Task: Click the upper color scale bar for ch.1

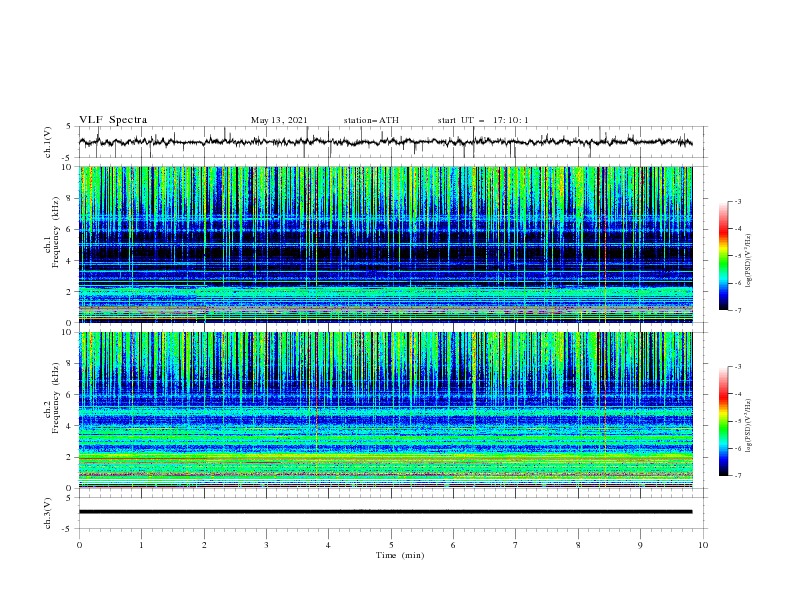Action: coord(723,256)
